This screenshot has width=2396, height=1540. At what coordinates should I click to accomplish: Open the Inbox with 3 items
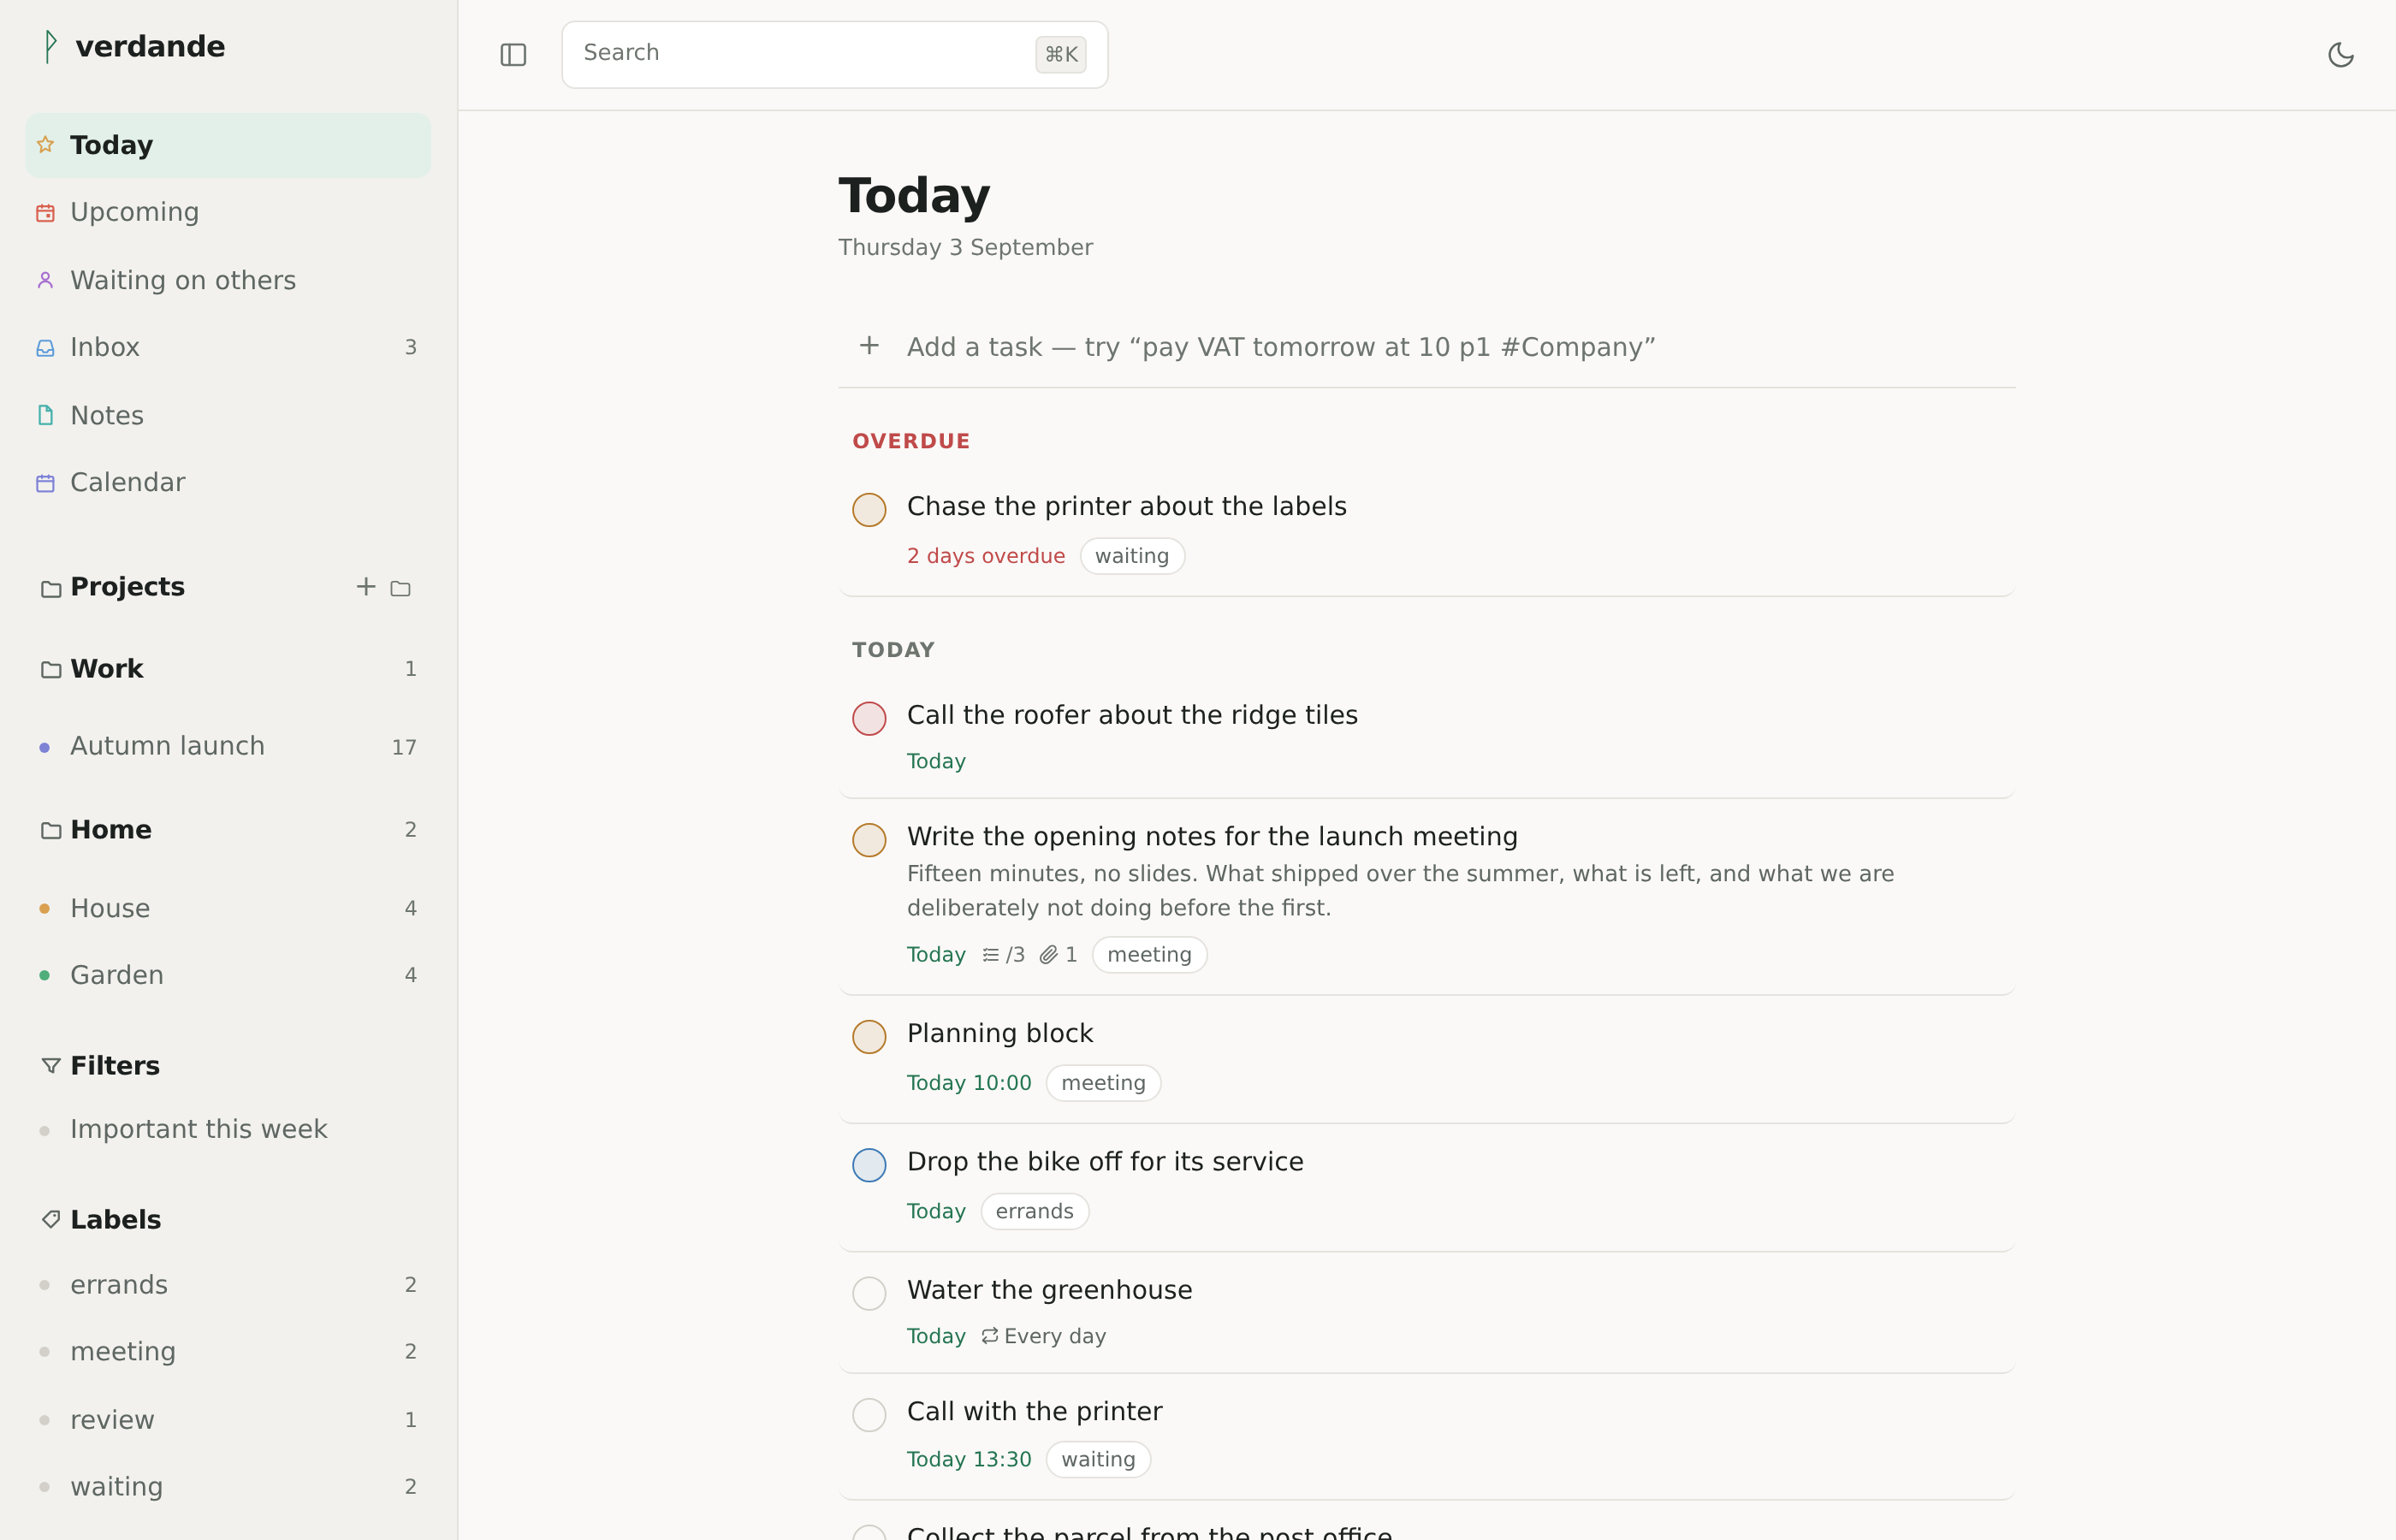pyautogui.click(x=228, y=348)
